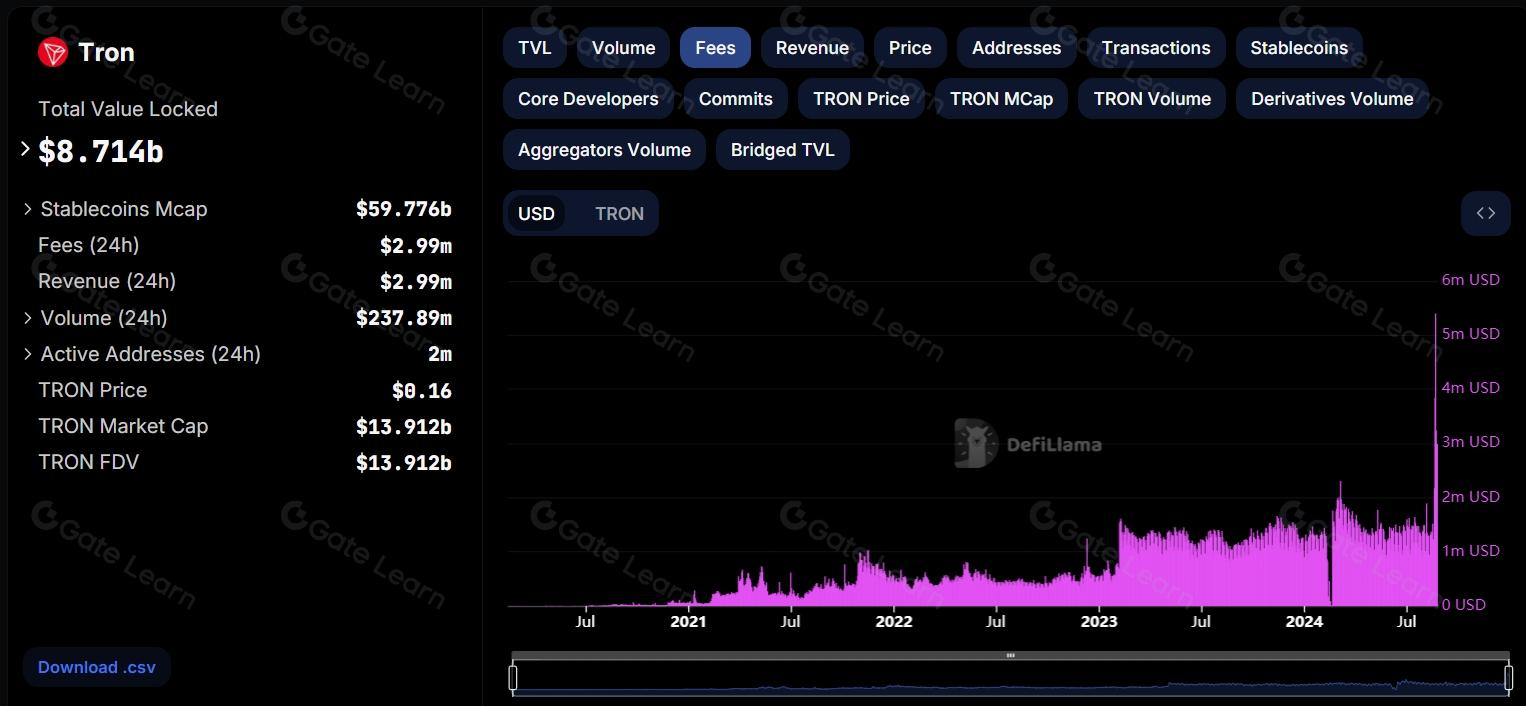Expand the Stablecoins Mcap row

pyautogui.click(x=28, y=210)
